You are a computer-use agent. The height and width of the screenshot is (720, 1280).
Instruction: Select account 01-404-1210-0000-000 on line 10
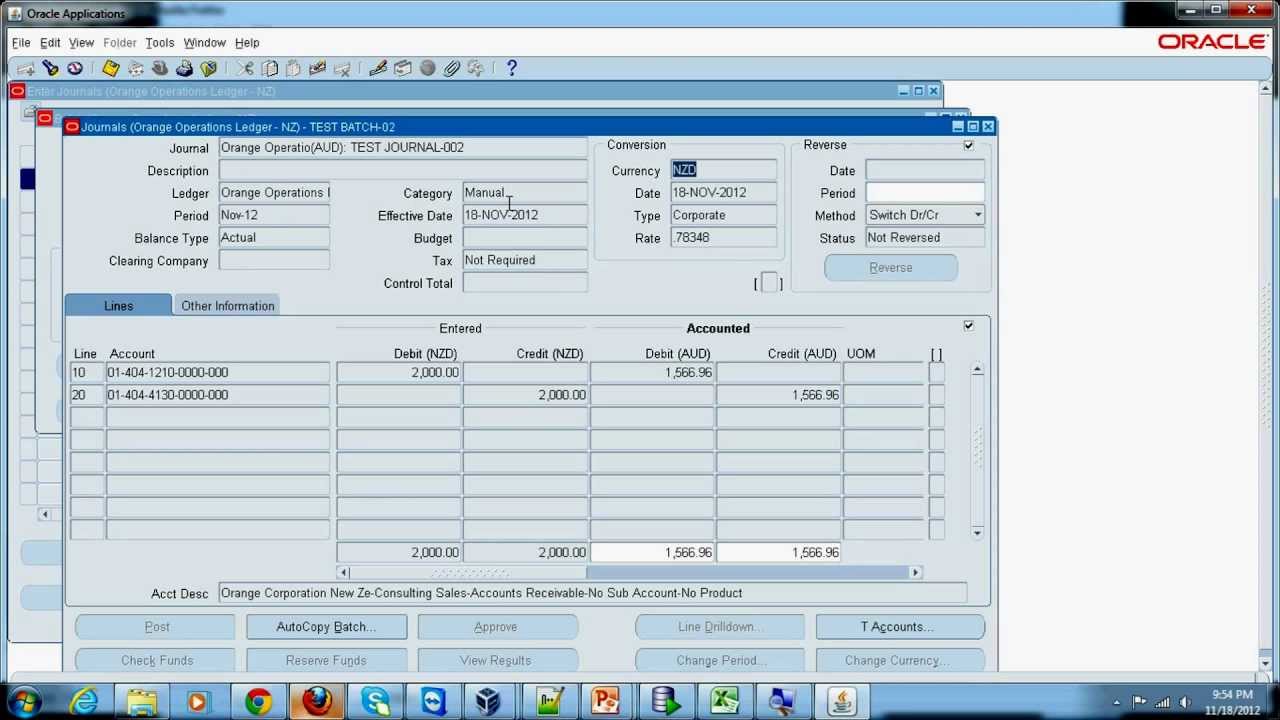click(x=218, y=372)
